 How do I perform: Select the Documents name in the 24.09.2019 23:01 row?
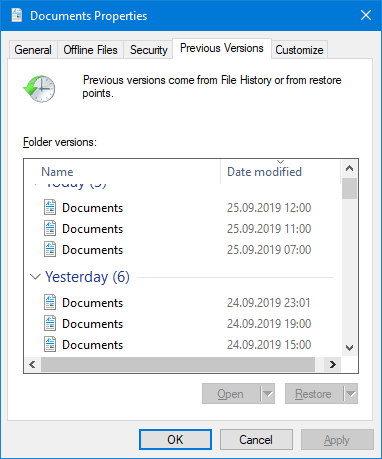[x=93, y=303]
